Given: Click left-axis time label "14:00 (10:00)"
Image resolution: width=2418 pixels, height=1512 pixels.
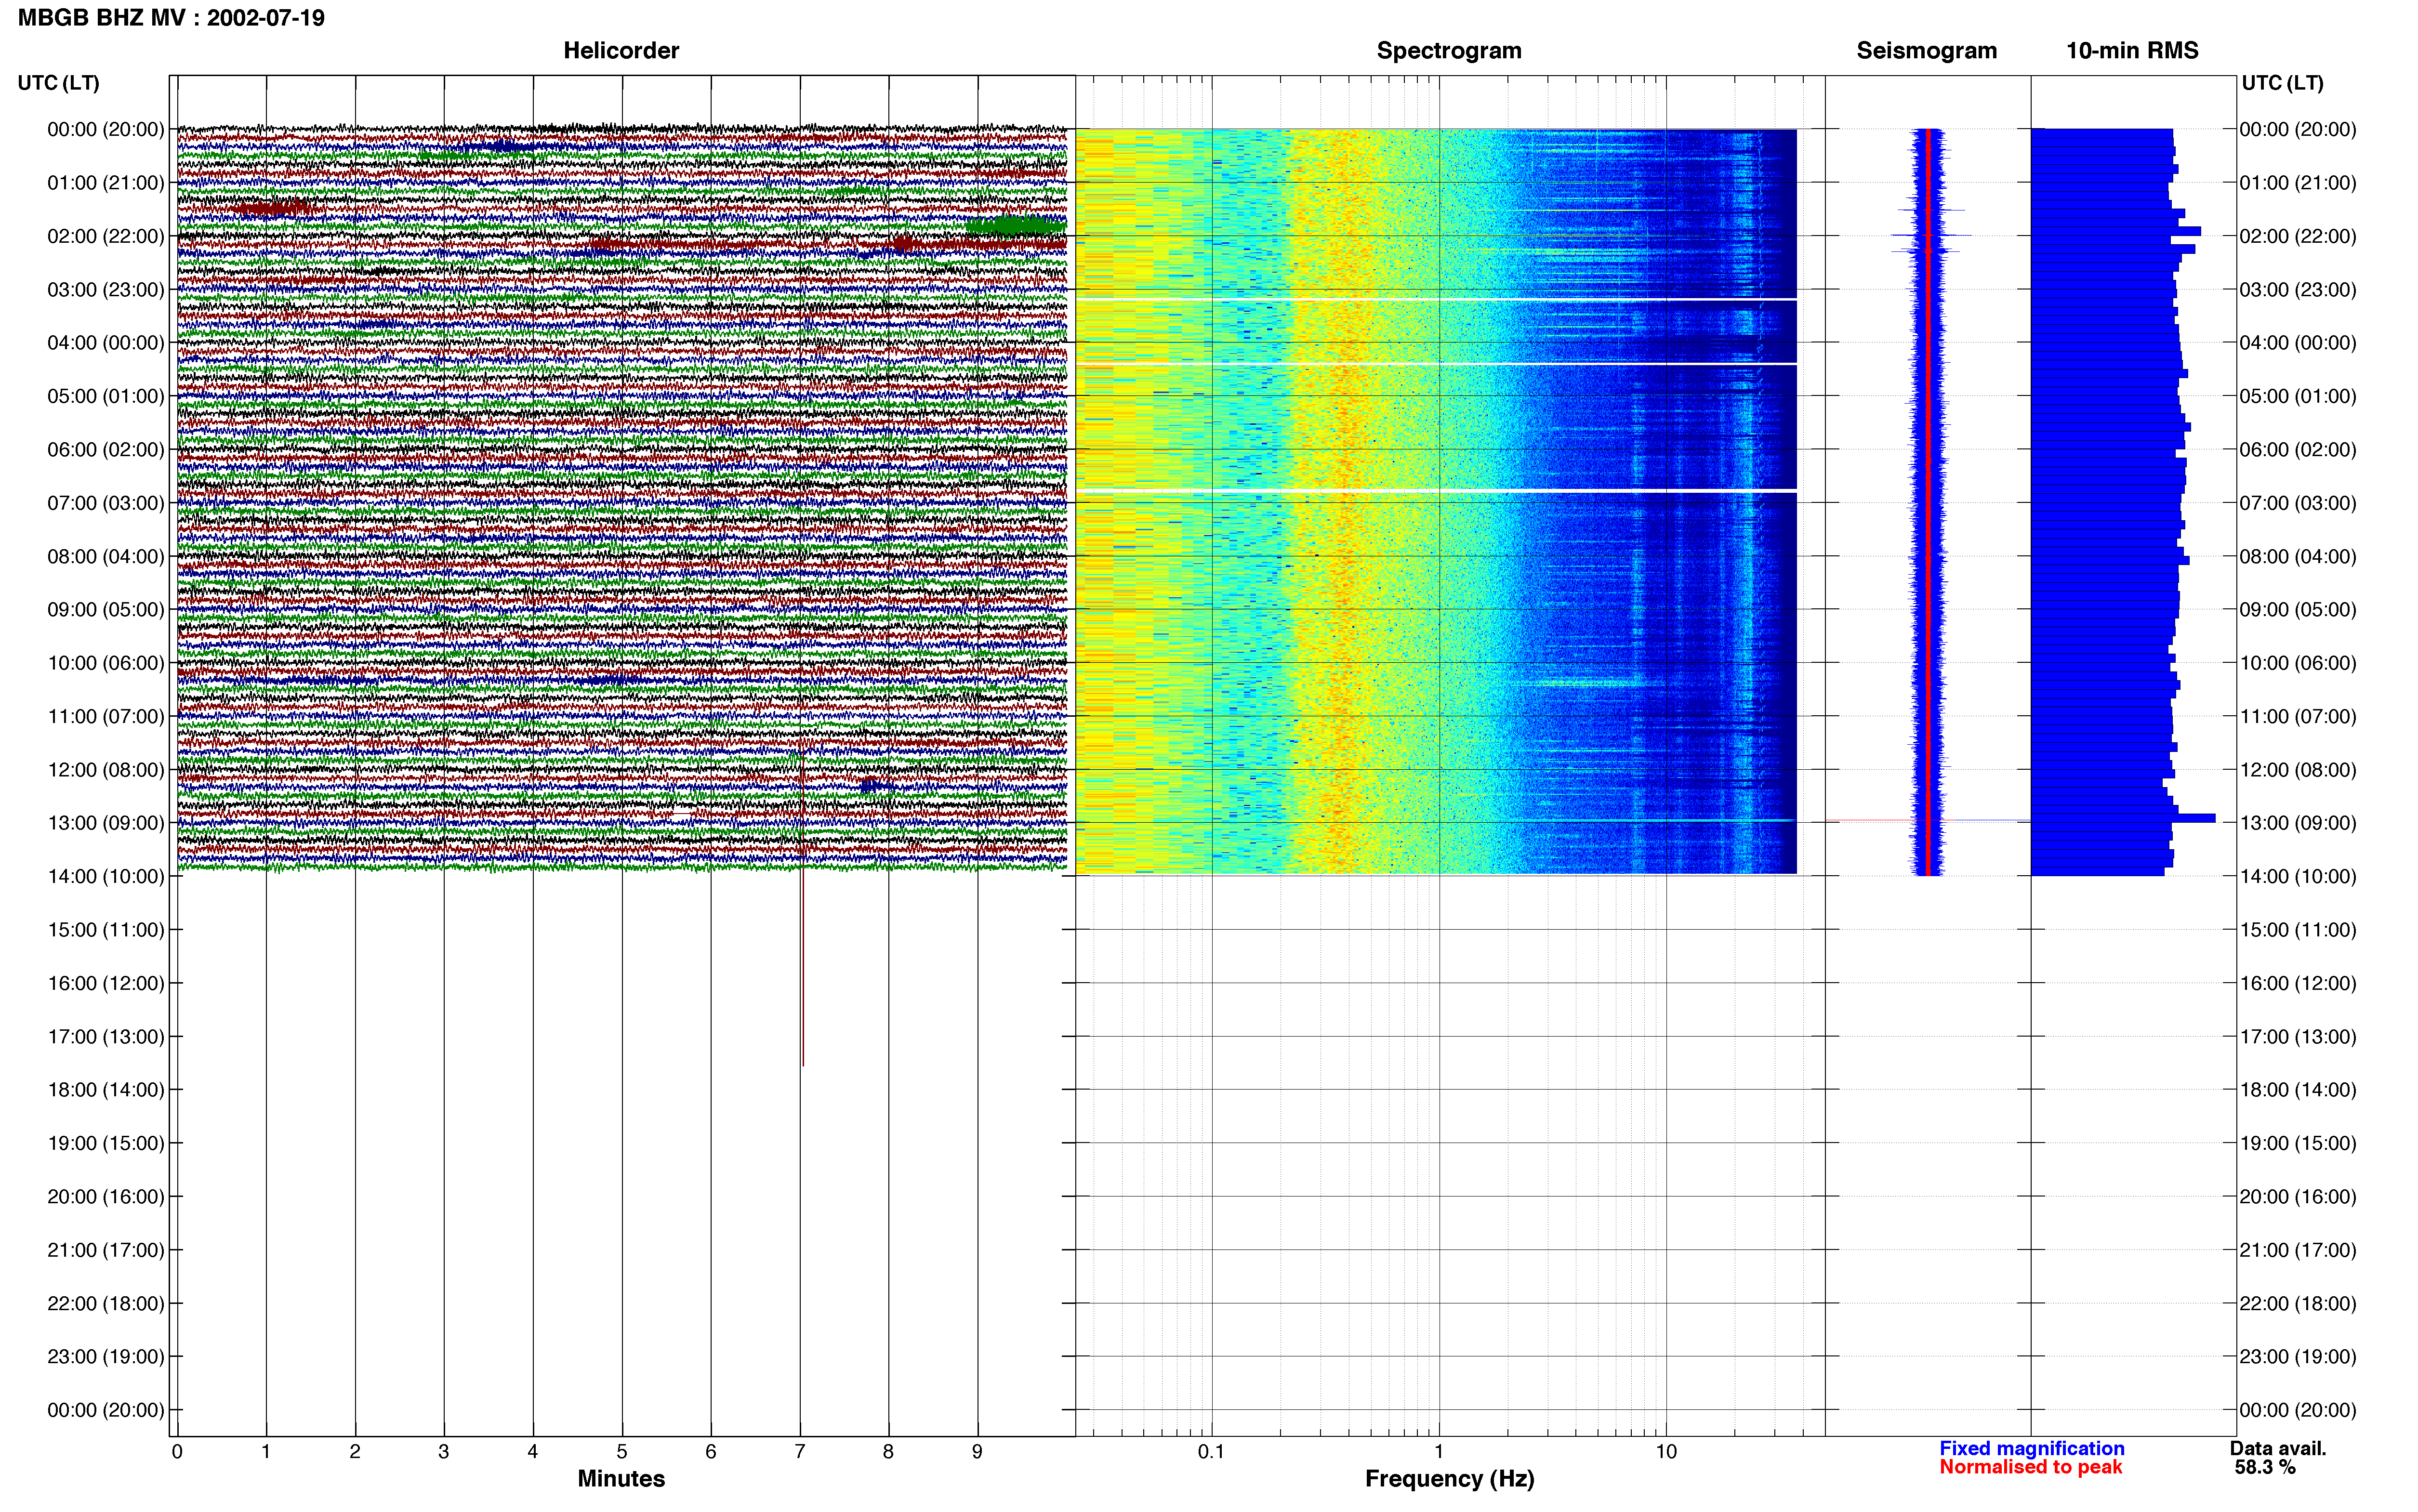Looking at the screenshot, I should pyautogui.click(x=106, y=876).
